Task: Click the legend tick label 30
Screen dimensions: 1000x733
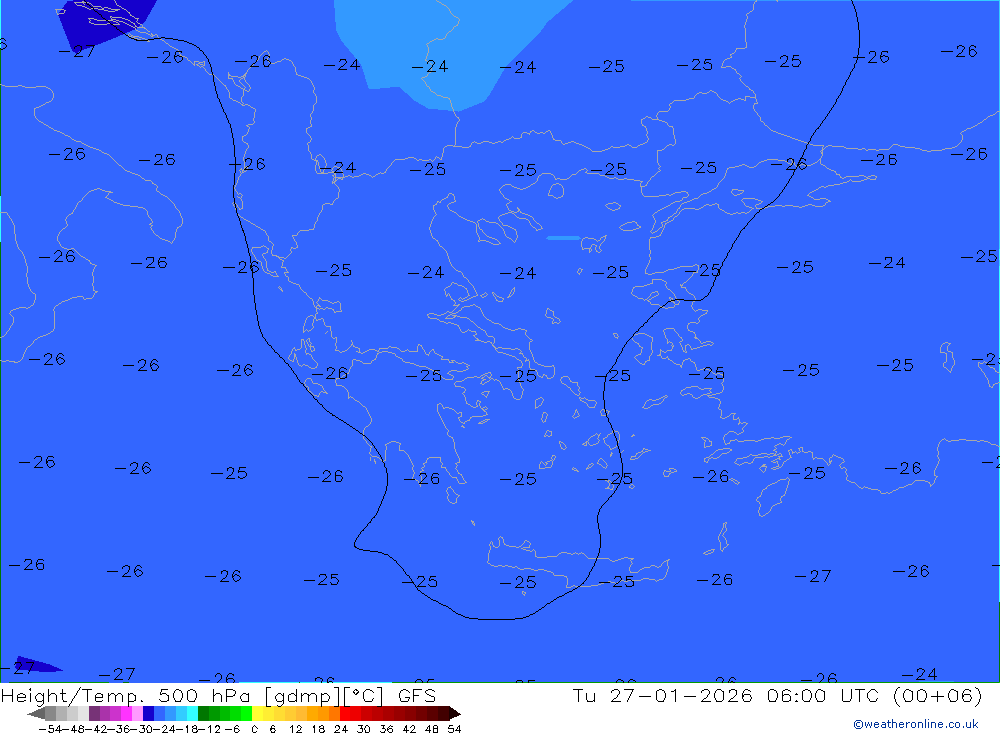Action: (364, 729)
